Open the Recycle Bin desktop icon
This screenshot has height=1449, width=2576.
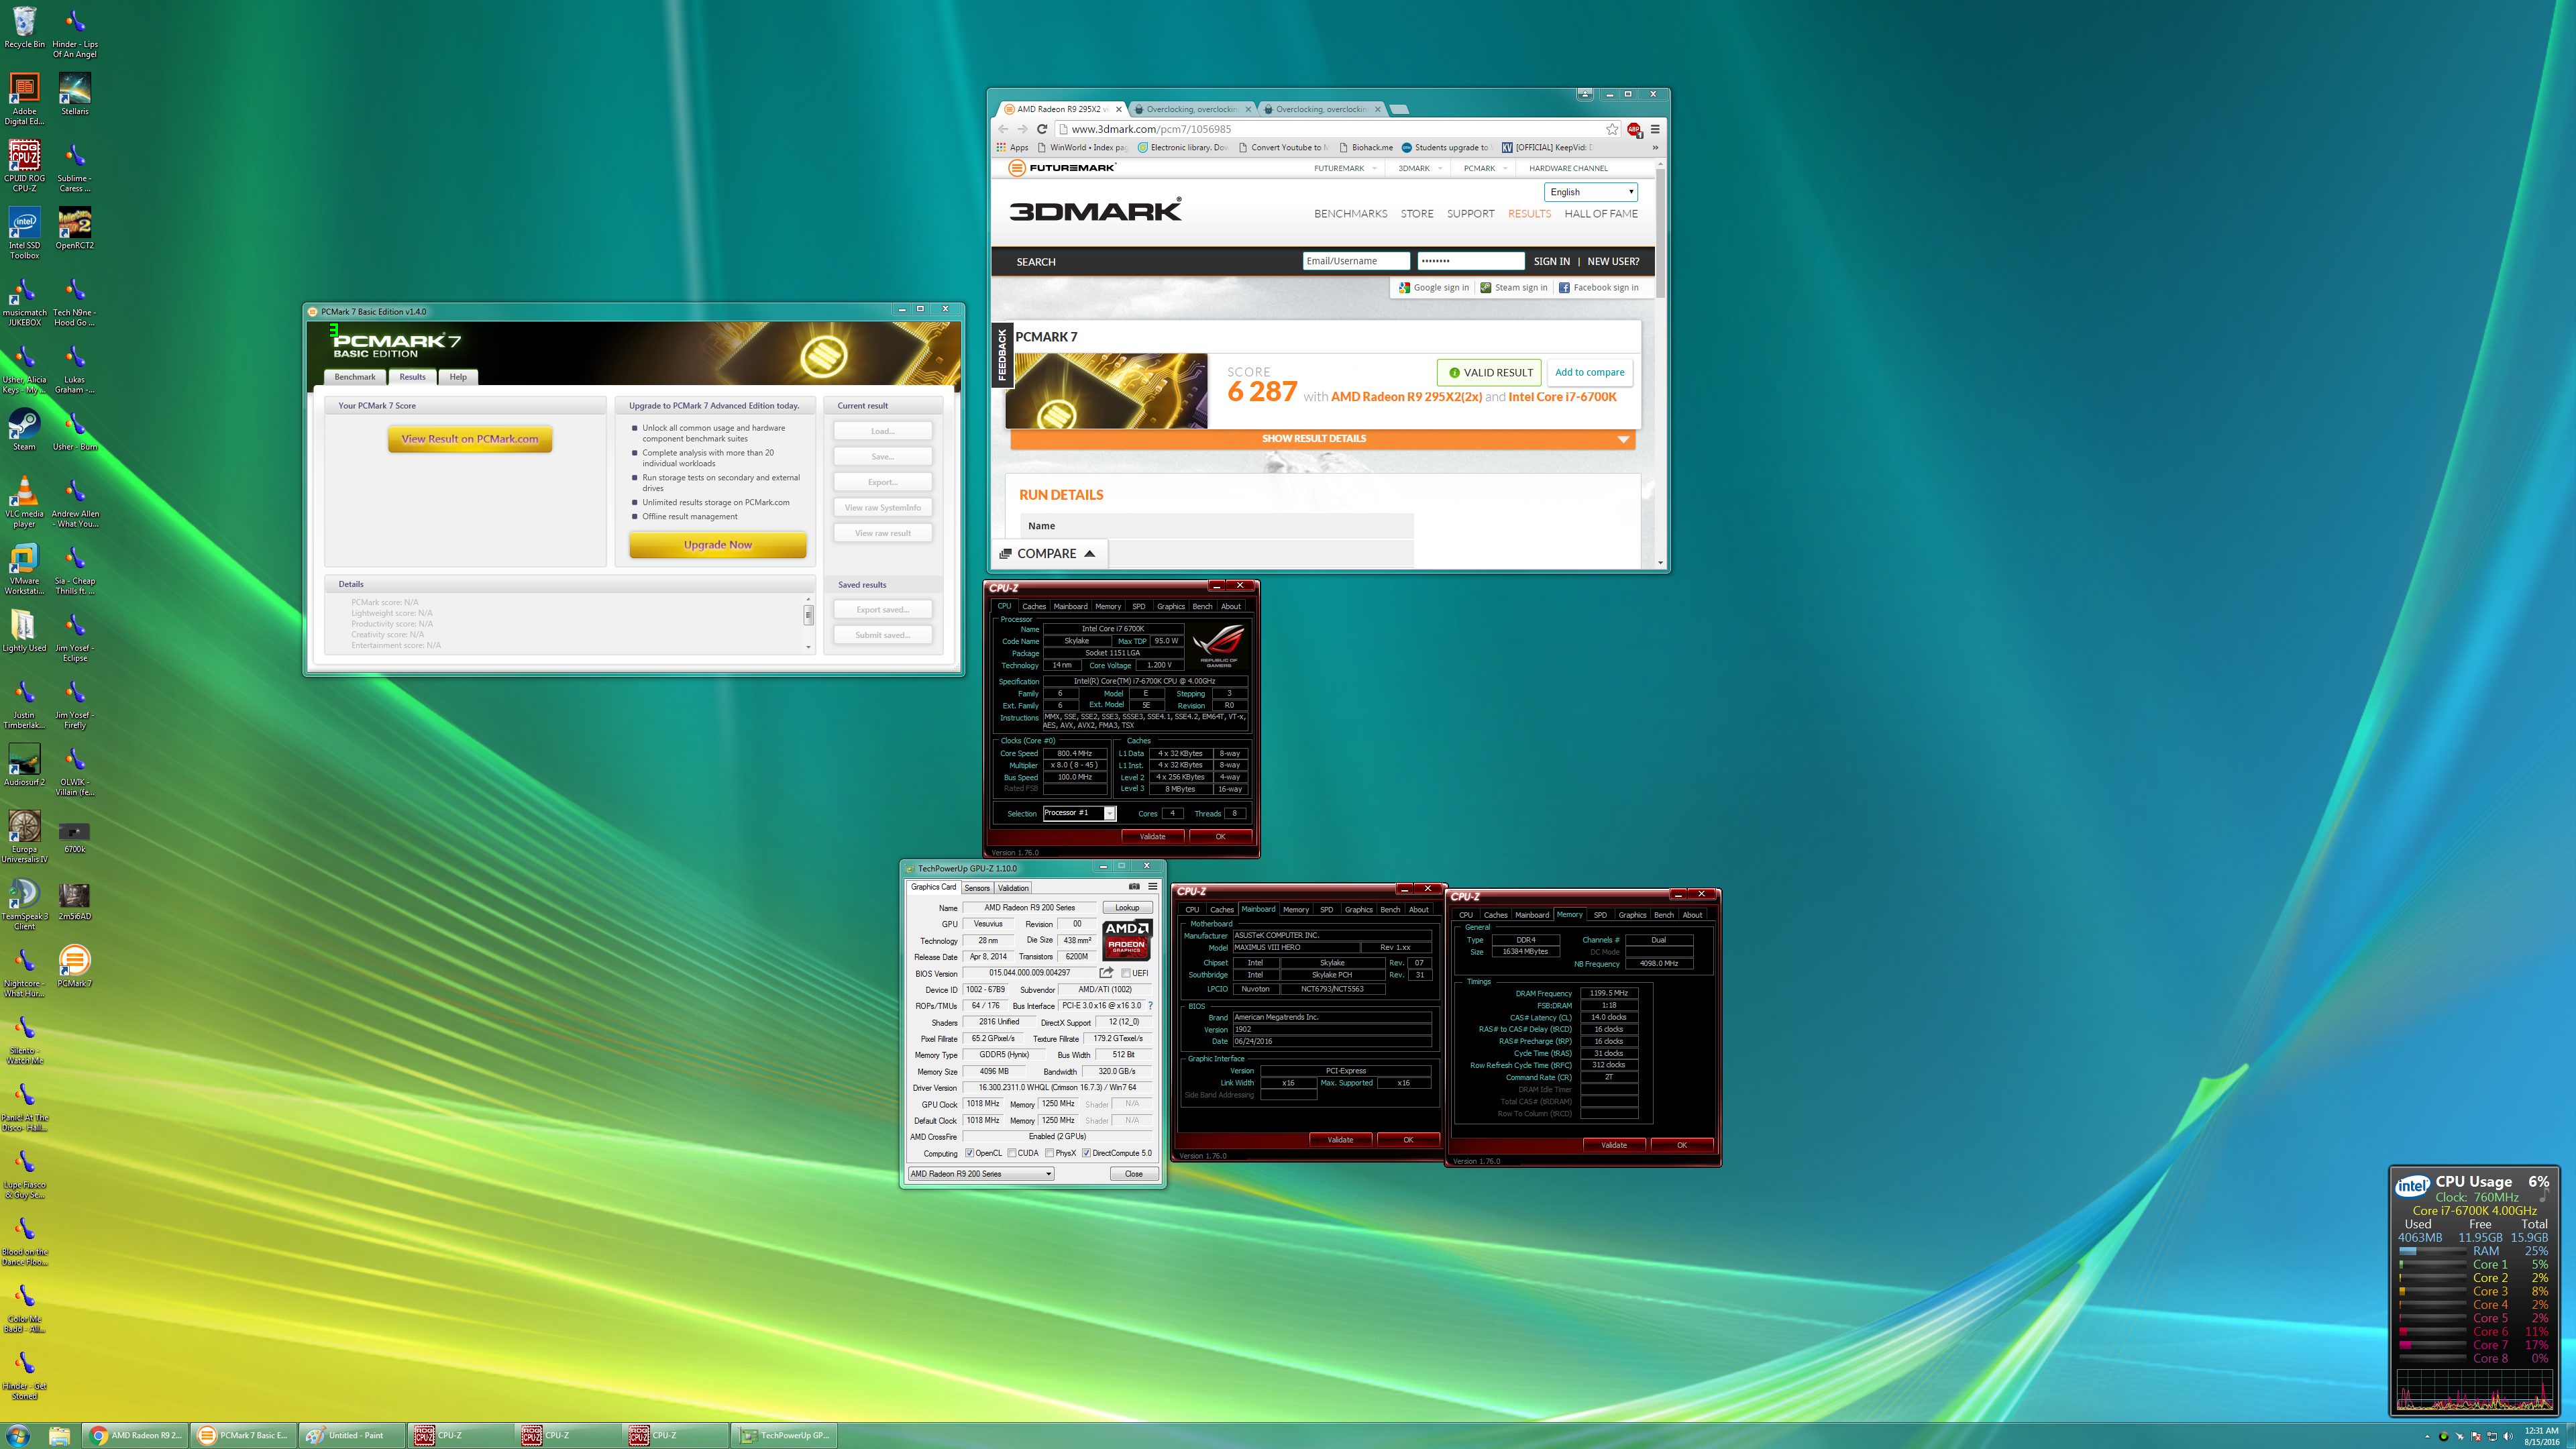pos(24,28)
